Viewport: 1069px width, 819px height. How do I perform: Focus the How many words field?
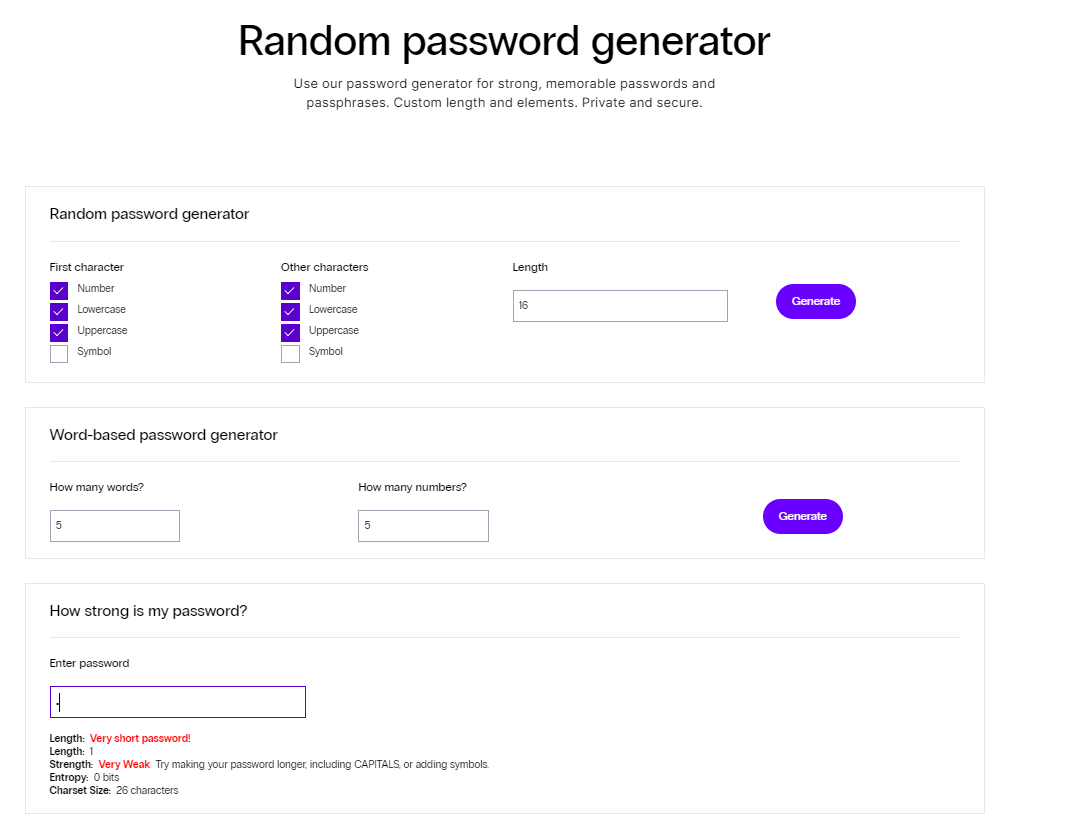tap(115, 526)
